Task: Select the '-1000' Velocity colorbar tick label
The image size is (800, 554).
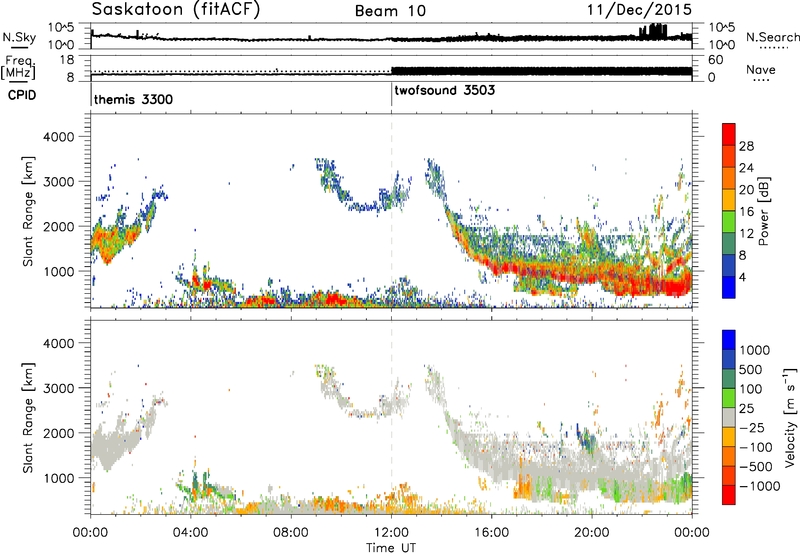Action: (760, 486)
